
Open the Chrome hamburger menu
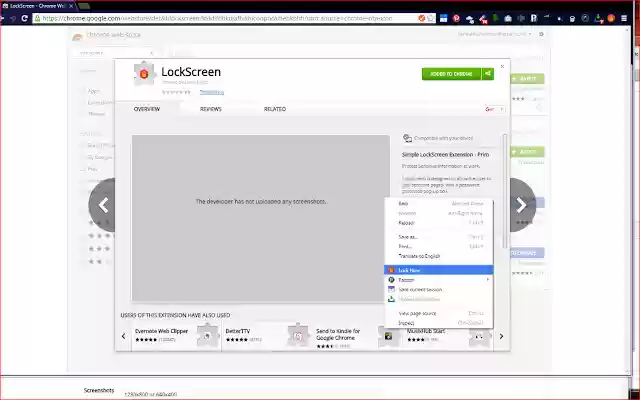point(624,18)
